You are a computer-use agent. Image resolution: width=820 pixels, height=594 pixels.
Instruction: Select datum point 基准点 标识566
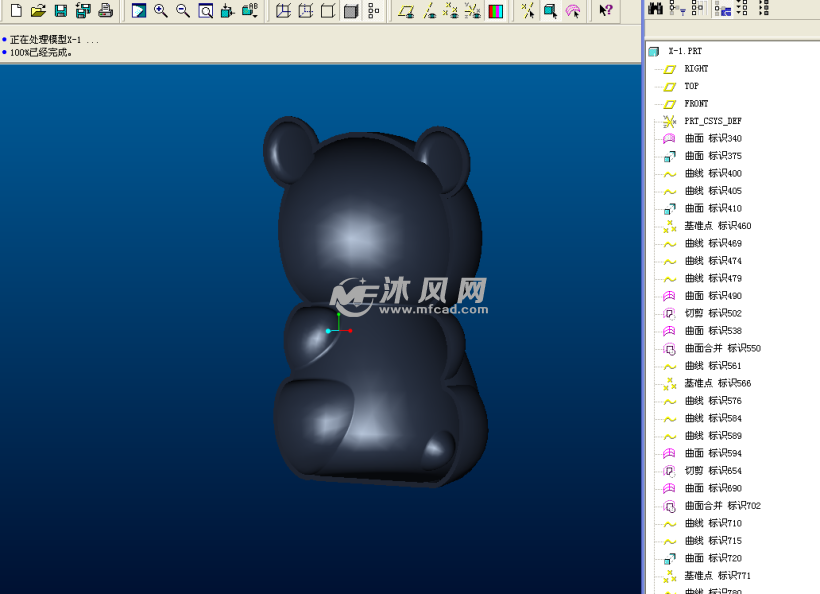(x=718, y=383)
